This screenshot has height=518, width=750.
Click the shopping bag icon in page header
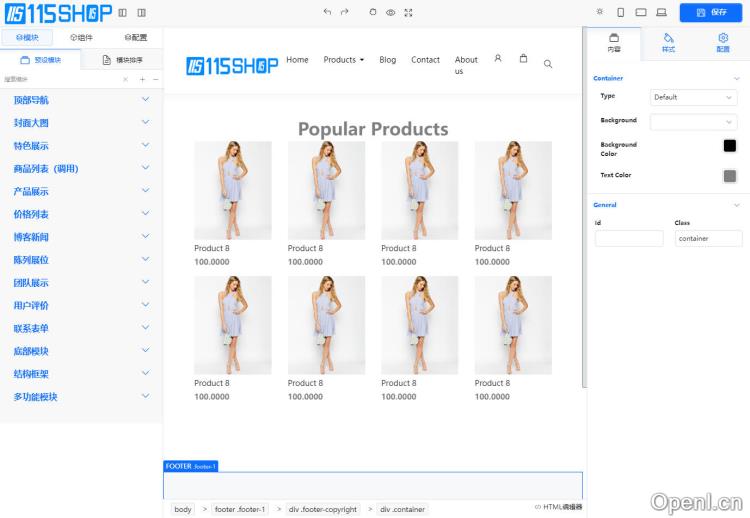click(523, 59)
